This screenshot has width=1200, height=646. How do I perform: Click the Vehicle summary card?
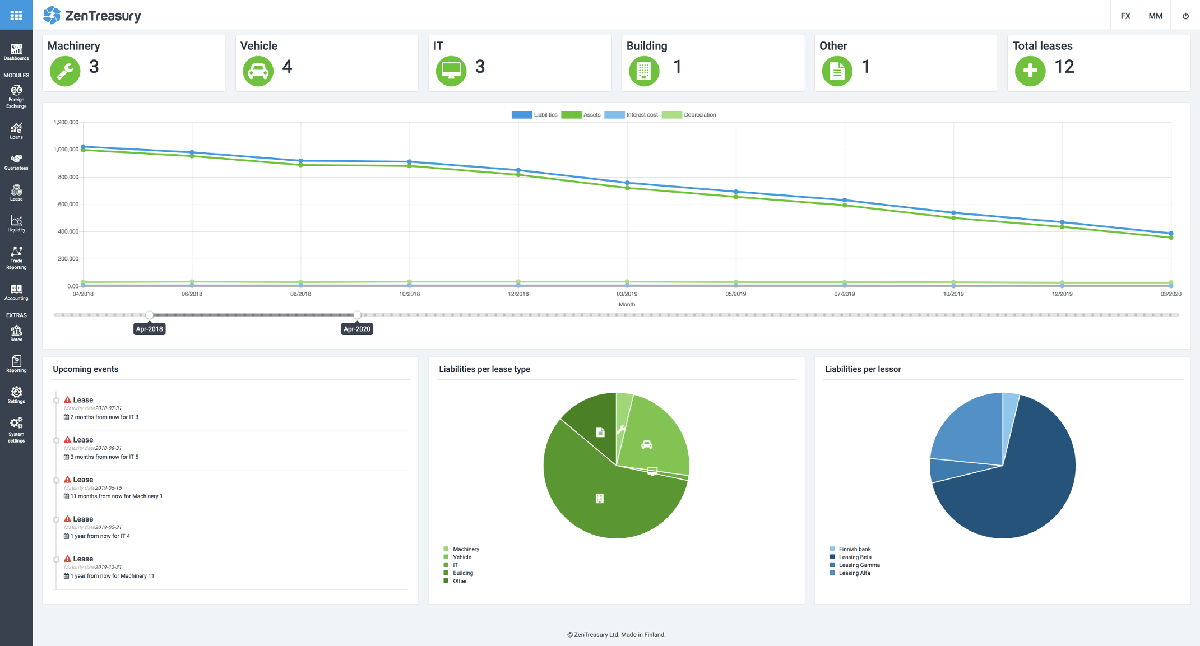point(327,63)
